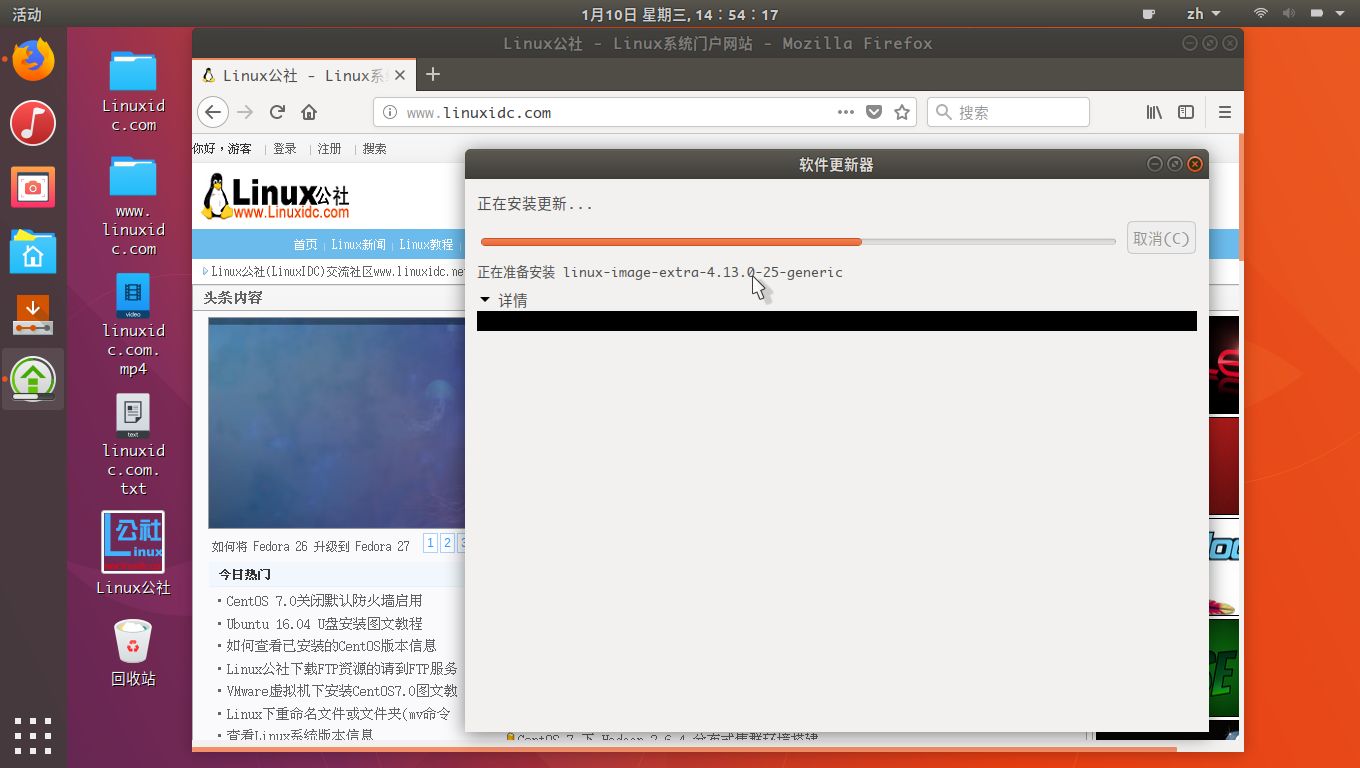The width and height of the screenshot is (1360, 768).
Task: Open Ubuntu 16.04 U盘安装图文教程 article
Action: tap(324, 623)
